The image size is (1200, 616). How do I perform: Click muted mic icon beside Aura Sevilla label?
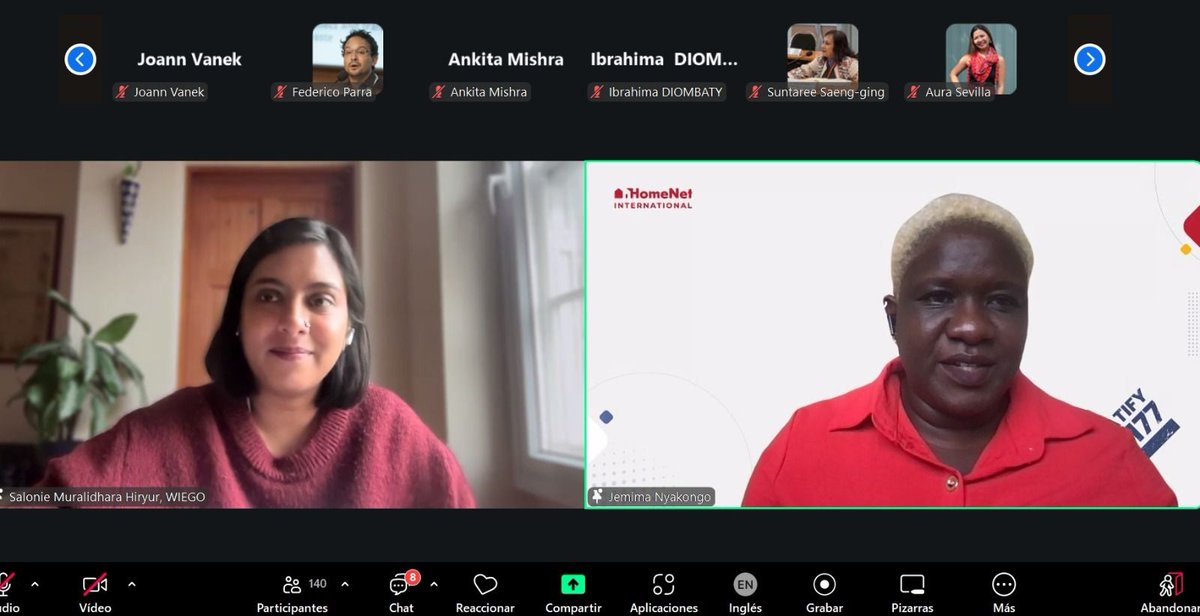coord(915,92)
